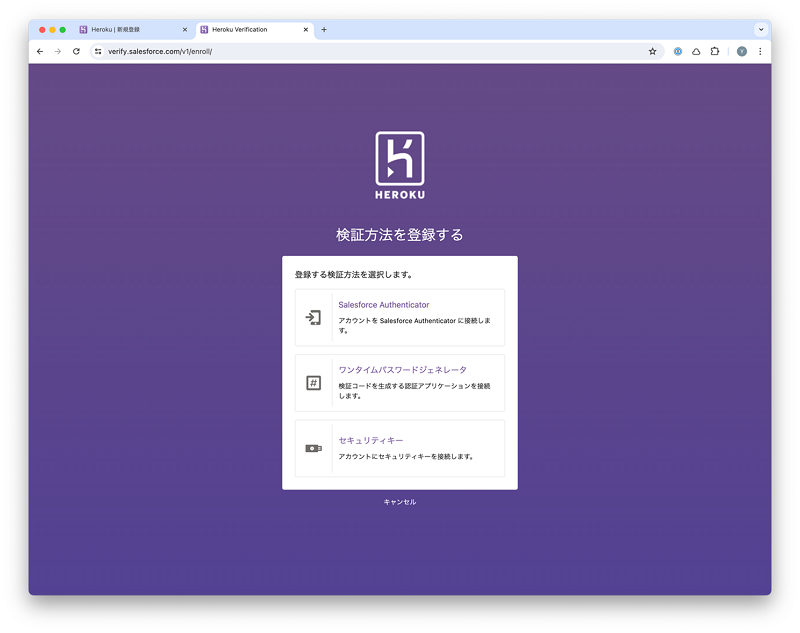This screenshot has width=800, height=633.
Task: Choose the Salesforce Authenticator link
Action: tap(384, 305)
